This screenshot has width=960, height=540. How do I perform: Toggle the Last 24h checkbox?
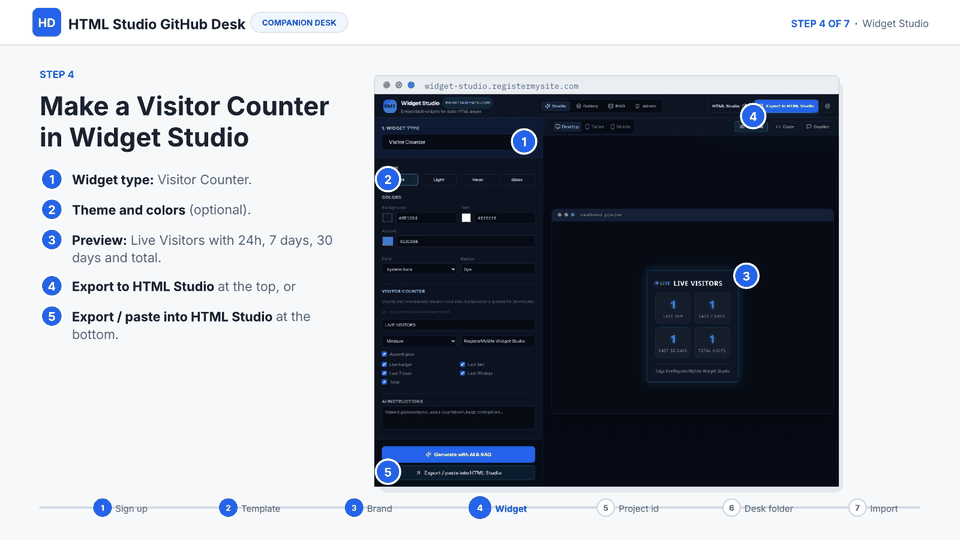point(463,364)
